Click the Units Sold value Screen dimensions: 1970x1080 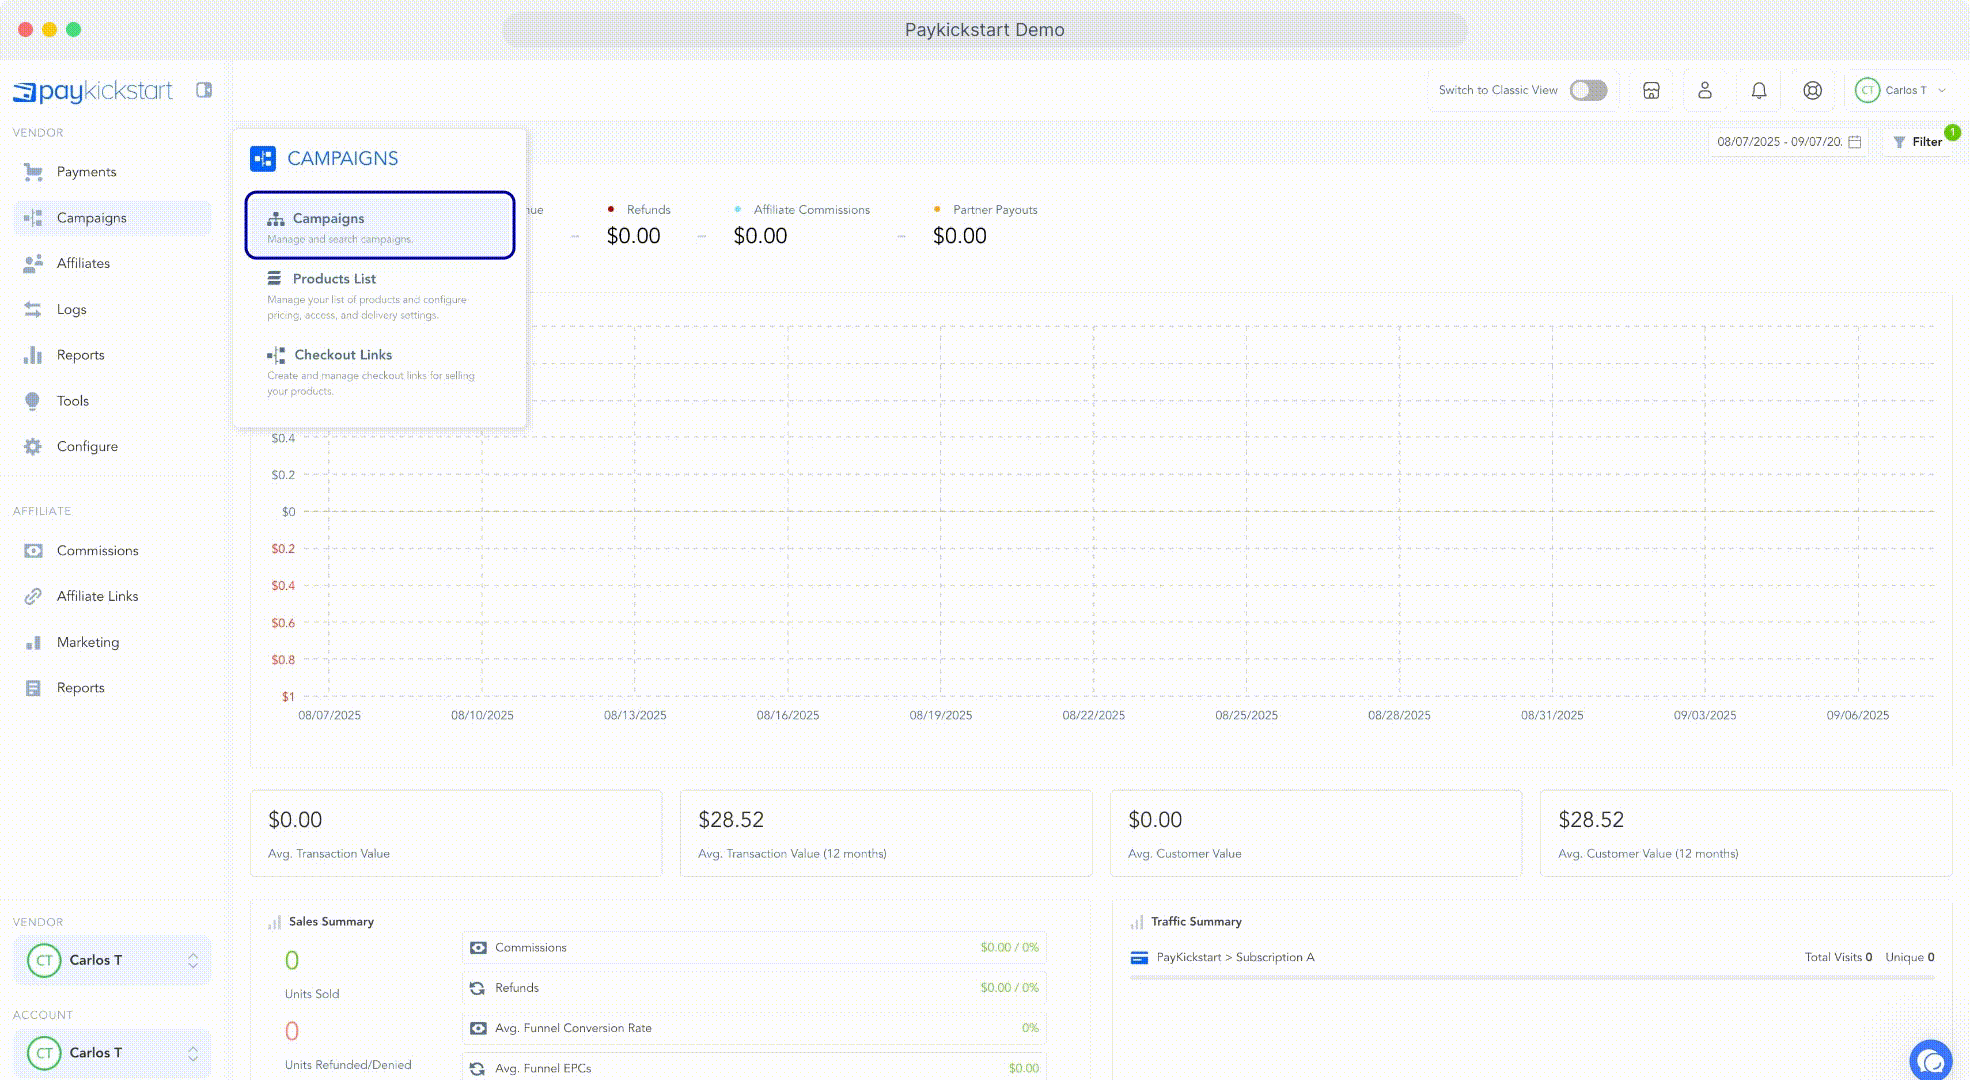click(292, 961)
